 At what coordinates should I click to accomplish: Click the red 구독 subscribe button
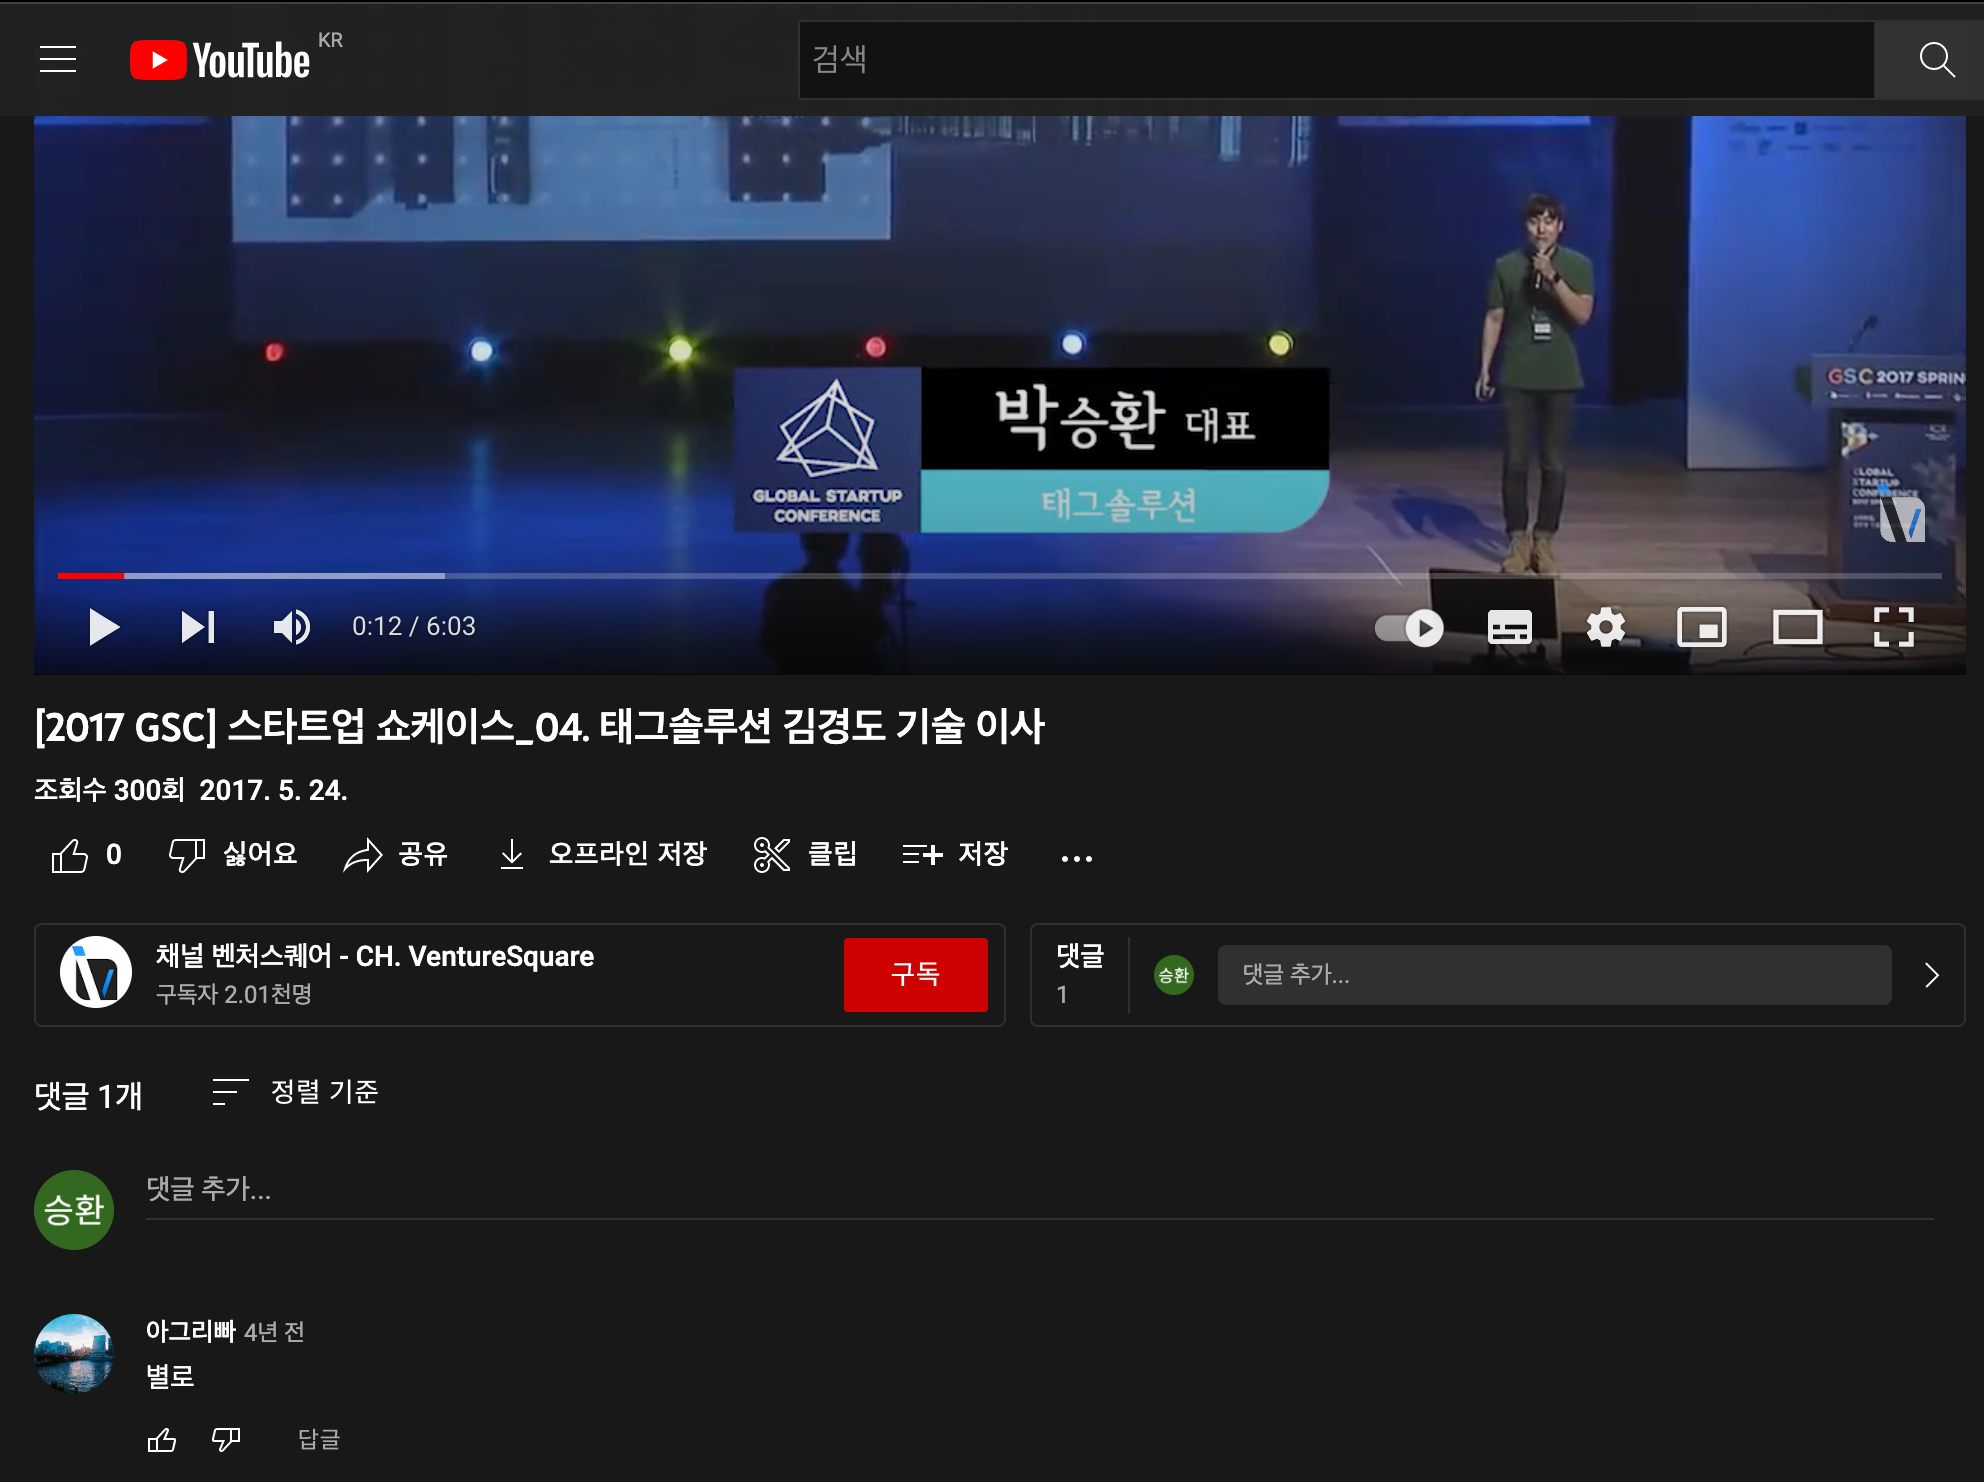(x=916, y=975)
